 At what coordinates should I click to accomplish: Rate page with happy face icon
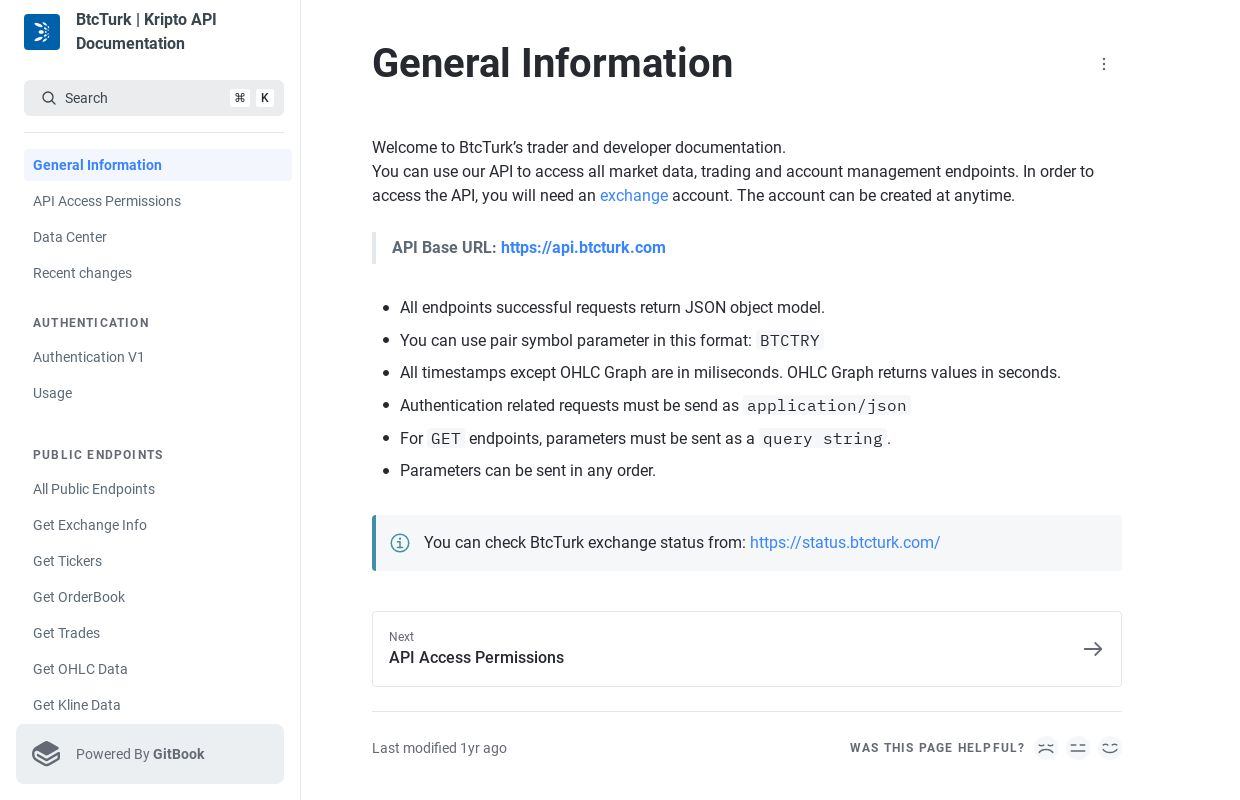point(1110,748)
